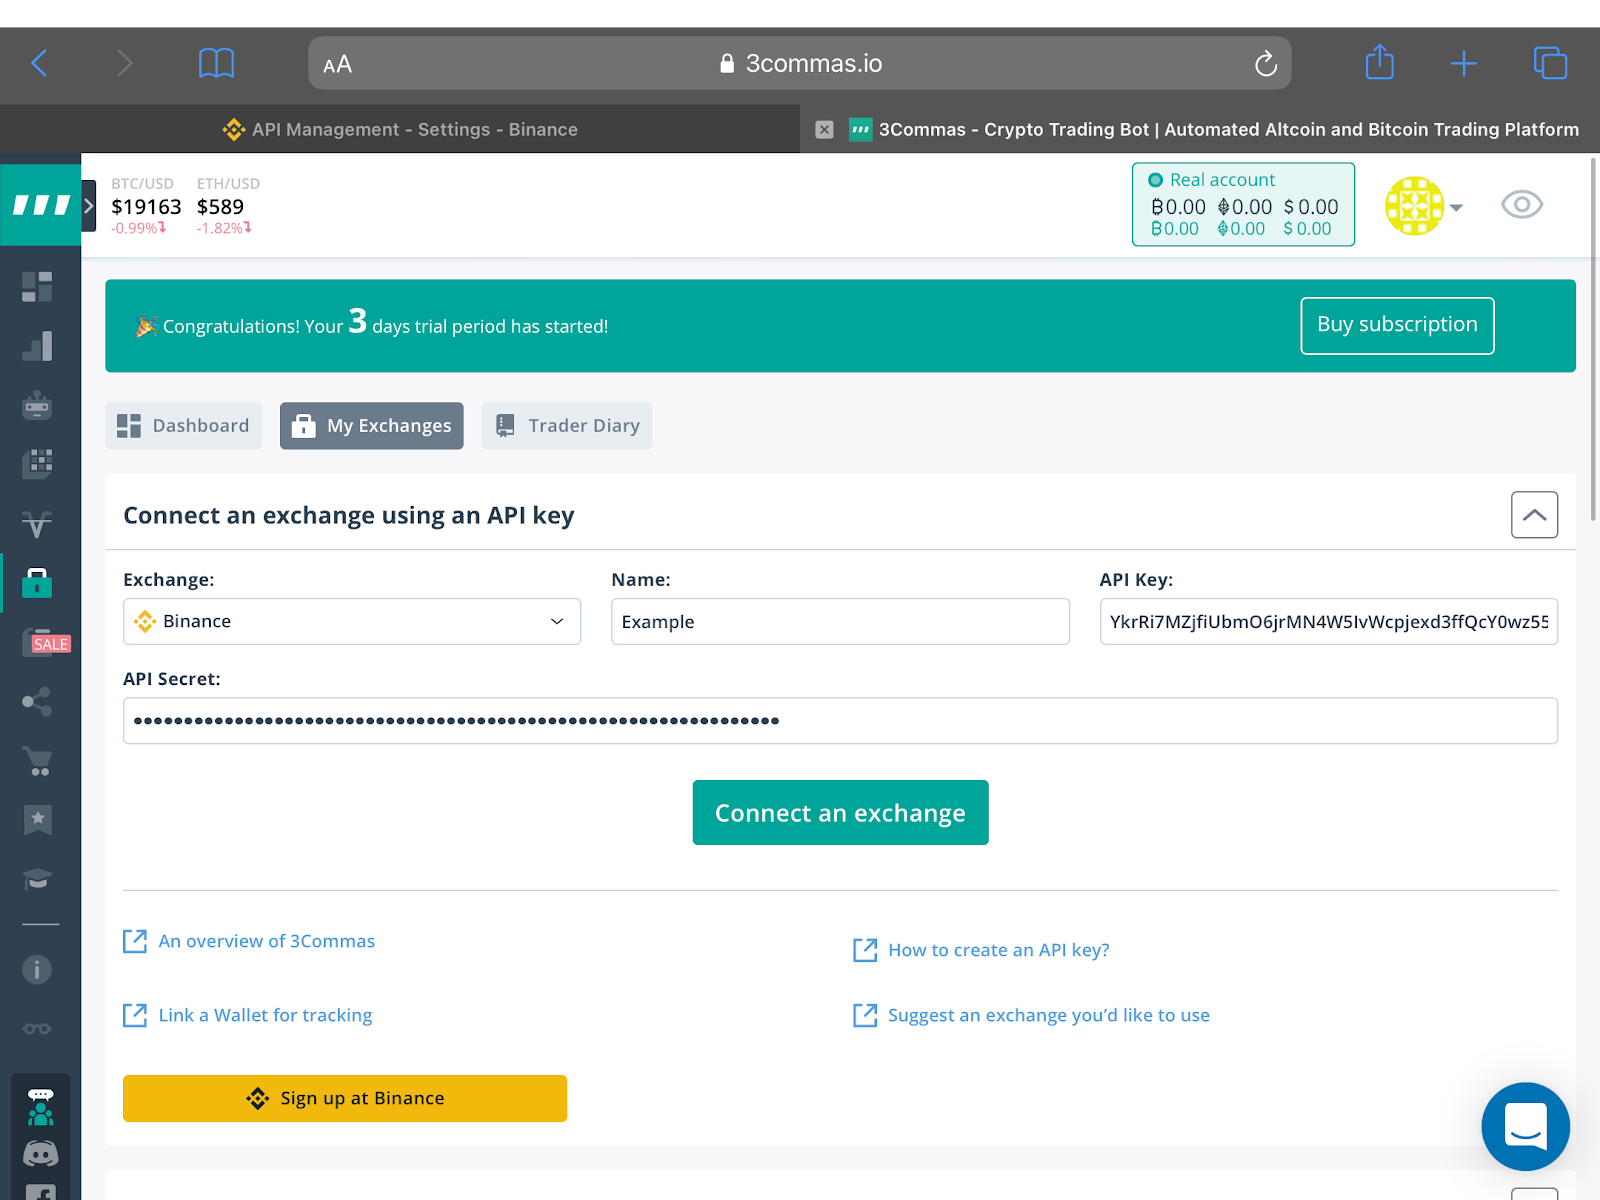Switch to the API Management Binance tab
The width and height of the screenshot is (1600, 1200).
coord(400,129)
